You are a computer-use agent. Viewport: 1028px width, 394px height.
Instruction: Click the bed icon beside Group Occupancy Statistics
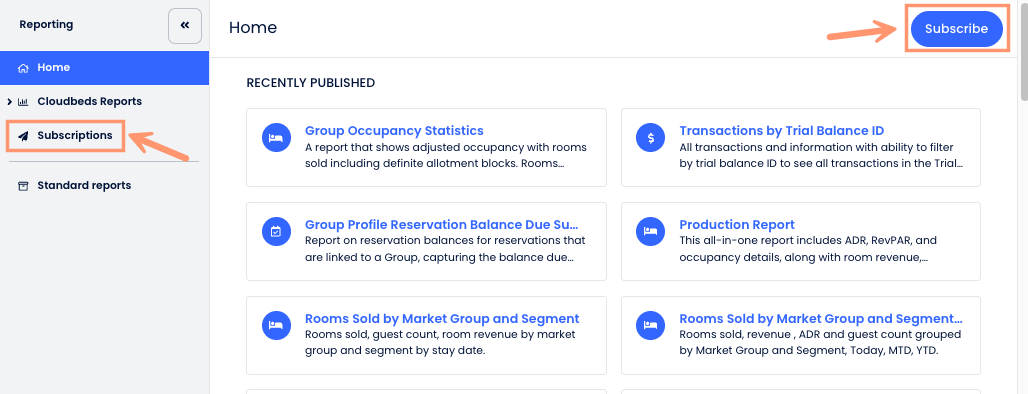tap(276, 138)
